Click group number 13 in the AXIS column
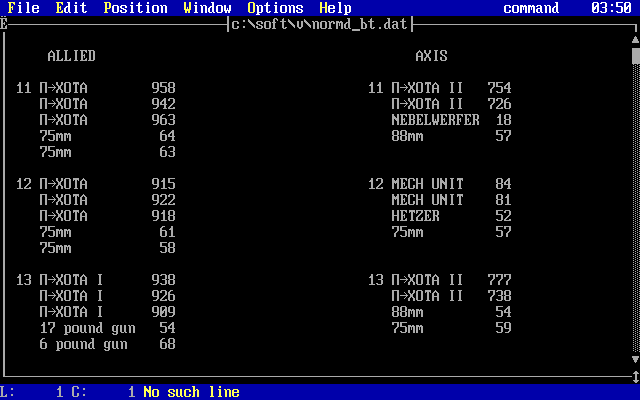The height and width of the screenshot is (400, 640). point(376,280)
